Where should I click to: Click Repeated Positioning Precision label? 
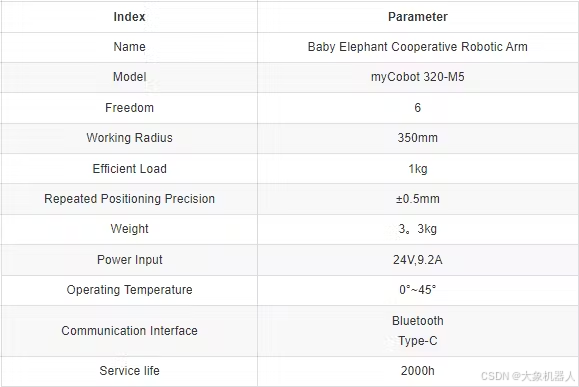(x=129, y=199)
